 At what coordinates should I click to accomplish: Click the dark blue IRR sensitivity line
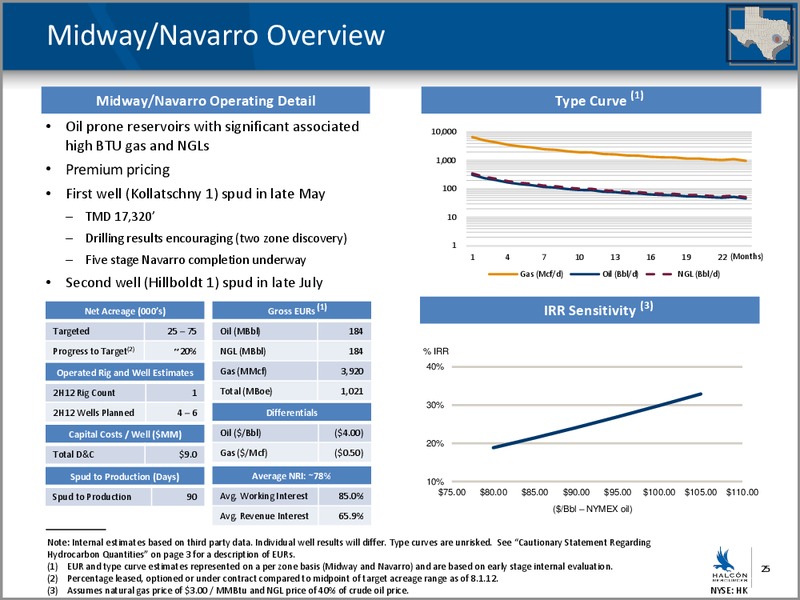597,421
